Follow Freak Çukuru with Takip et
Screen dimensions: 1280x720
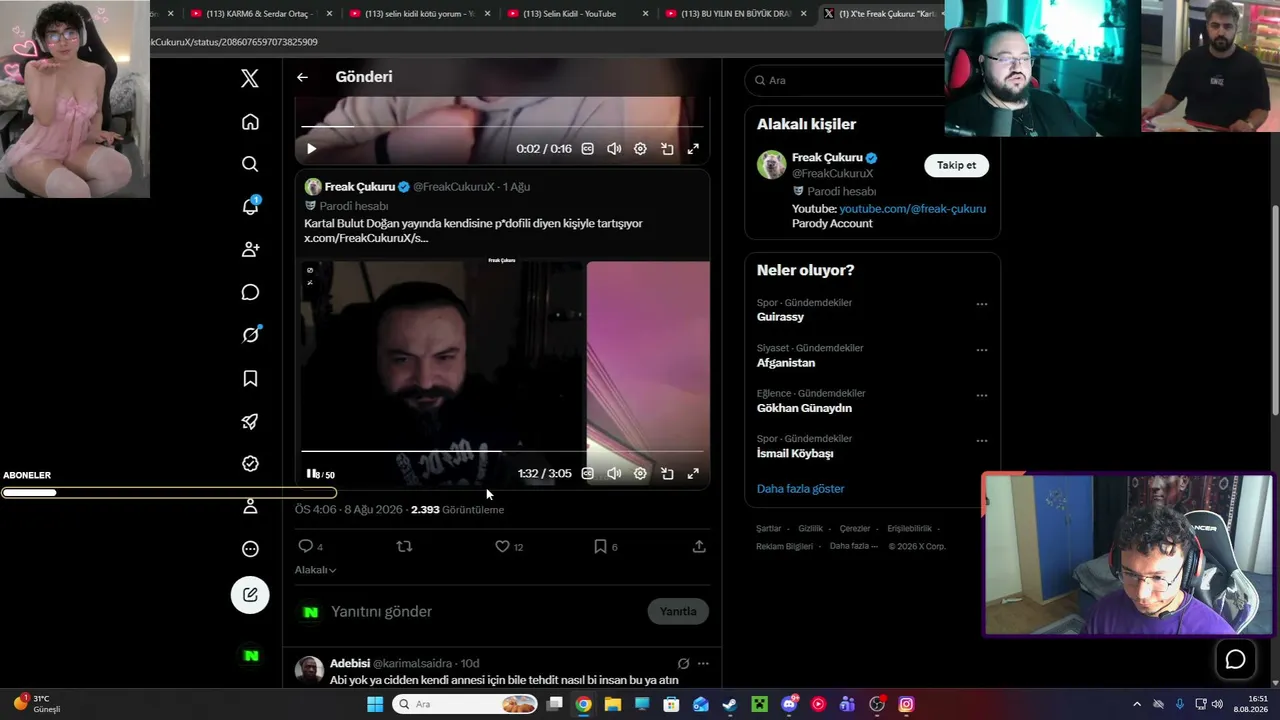(x=956, y=165)
